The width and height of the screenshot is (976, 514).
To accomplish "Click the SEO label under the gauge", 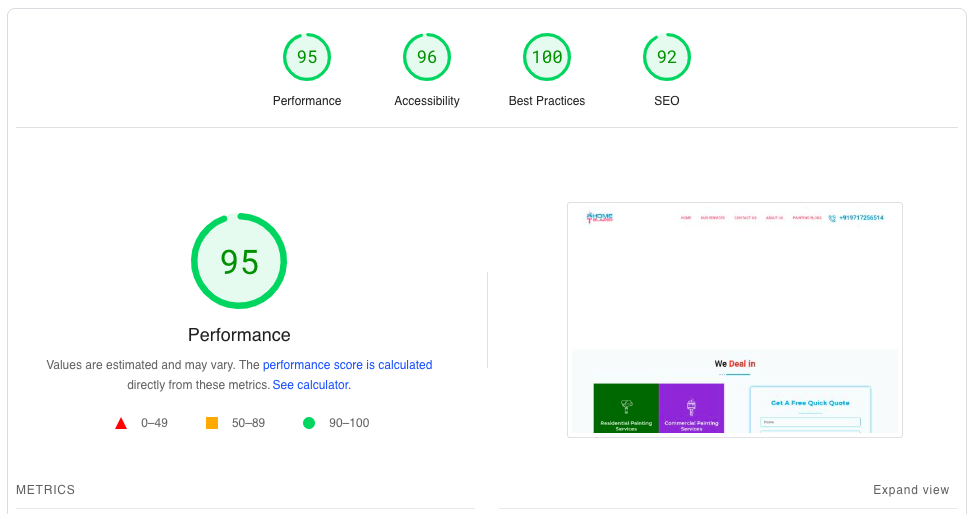I will [667, 101].
